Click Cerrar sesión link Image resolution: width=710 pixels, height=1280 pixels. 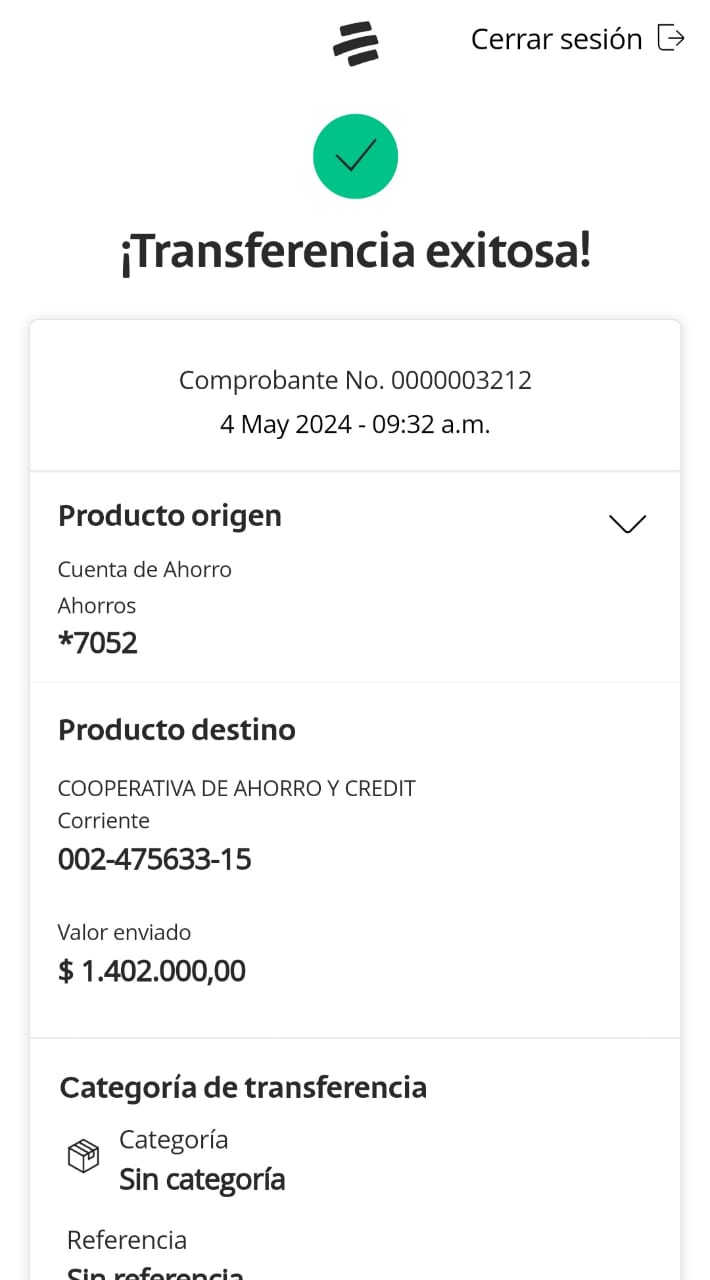pos(556,39)
